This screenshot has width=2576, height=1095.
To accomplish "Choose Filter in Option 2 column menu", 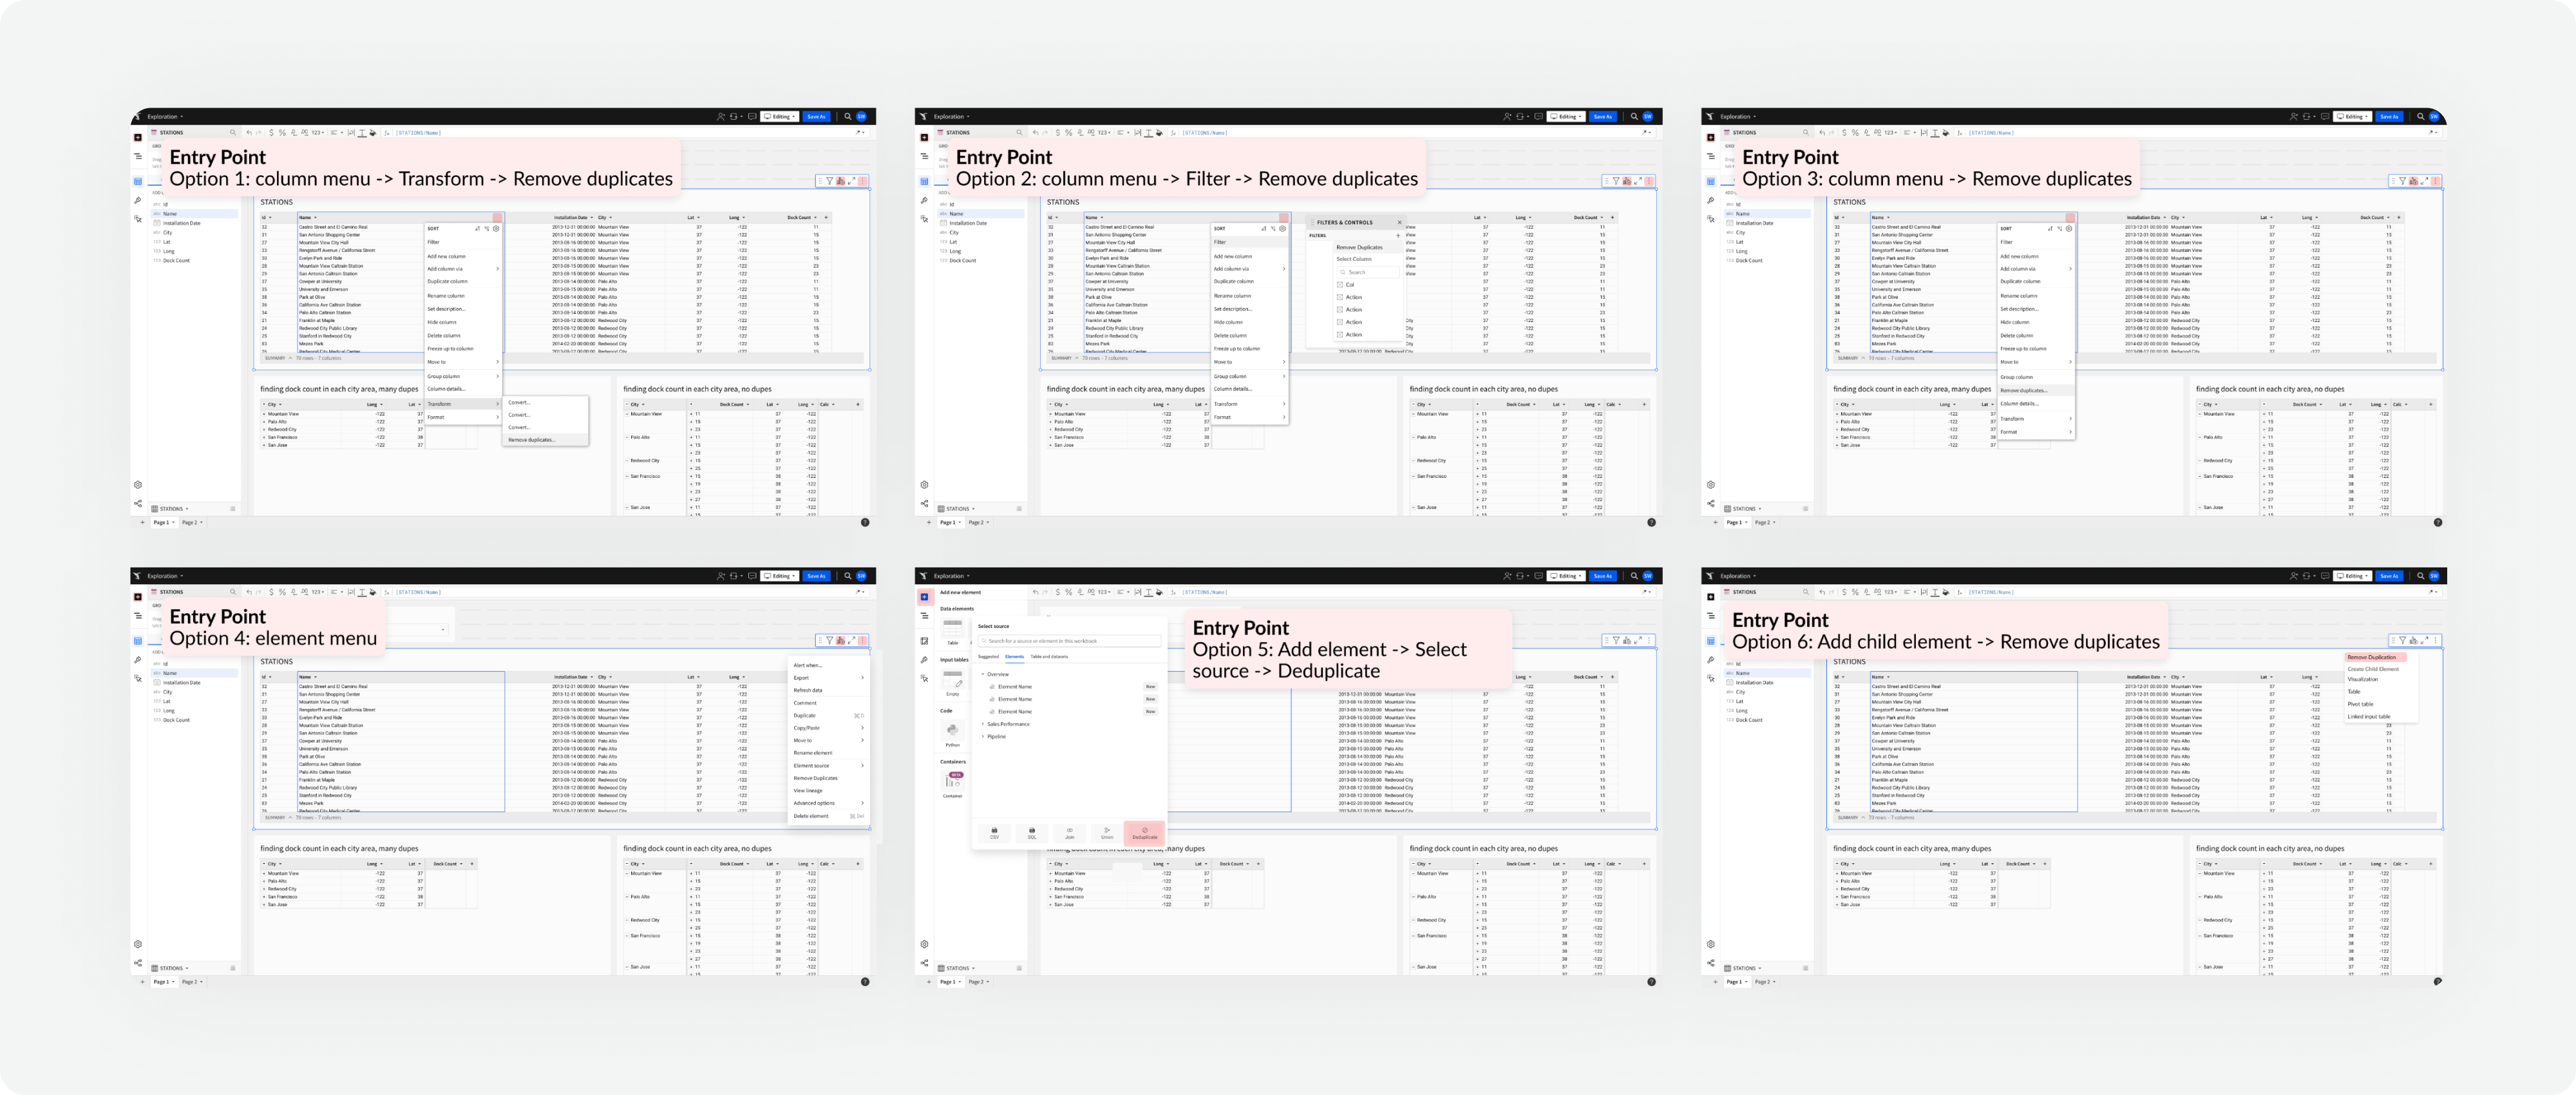I will (1249, 242).
